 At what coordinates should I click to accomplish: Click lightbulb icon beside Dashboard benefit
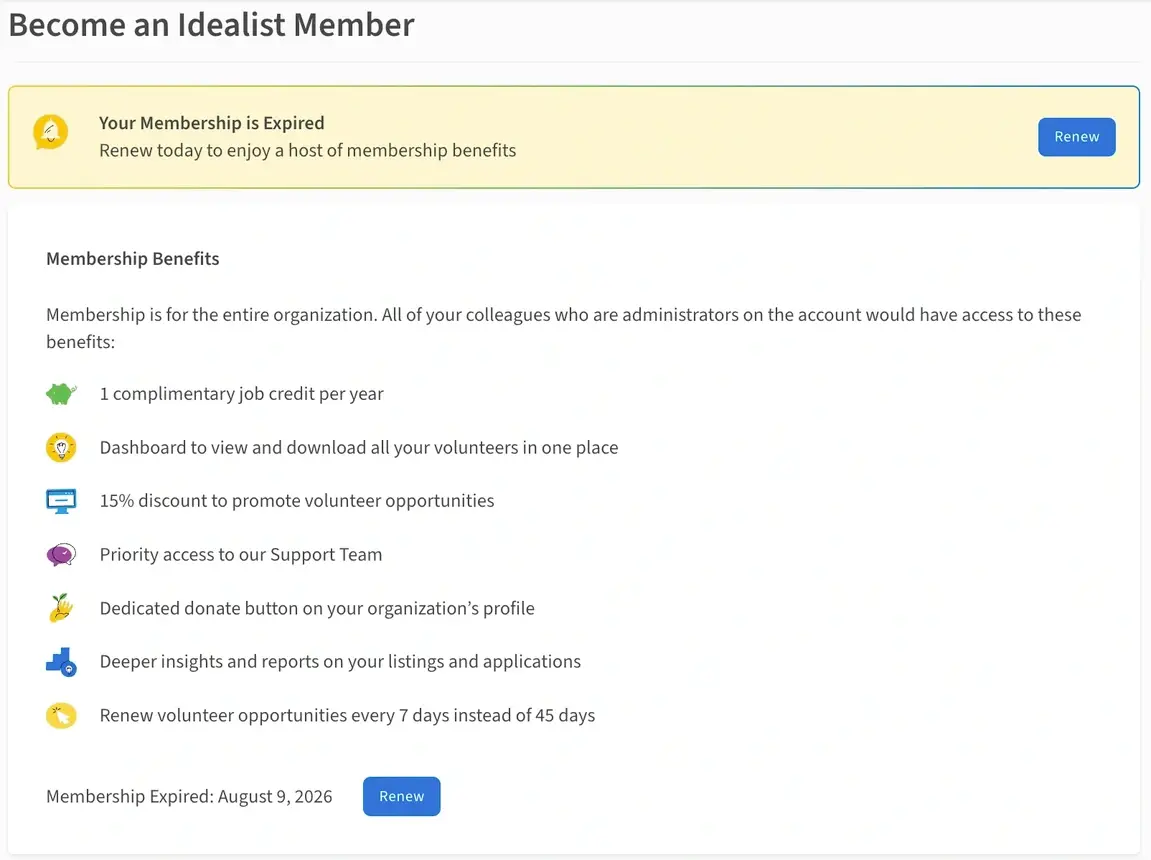coord(61,448)
